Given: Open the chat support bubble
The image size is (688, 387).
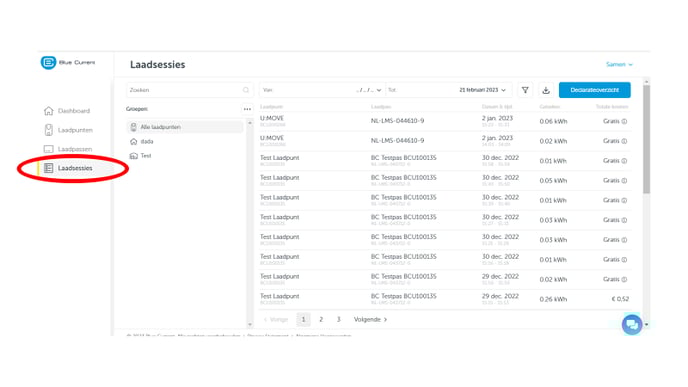Looking at the screenshot, I should 632,325.
